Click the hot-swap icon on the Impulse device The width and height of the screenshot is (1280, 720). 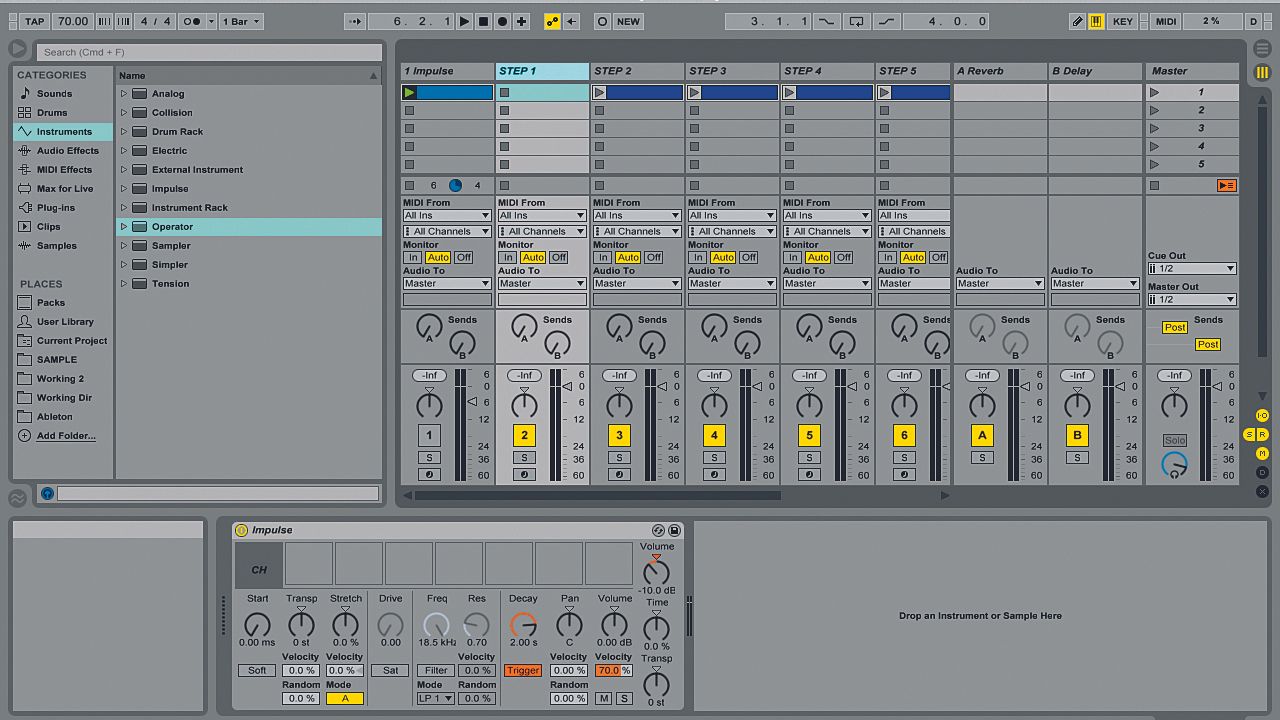(658, 530)
